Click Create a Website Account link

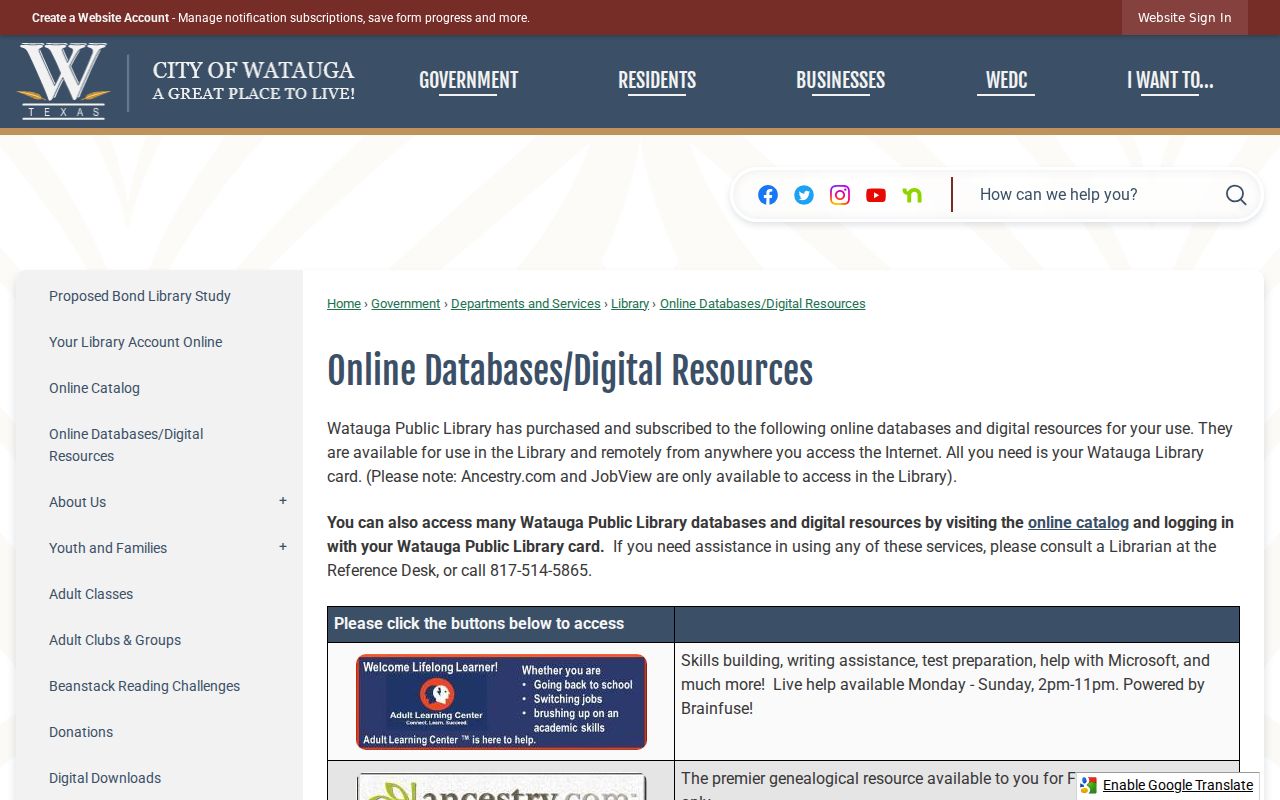tap(100, 18)
